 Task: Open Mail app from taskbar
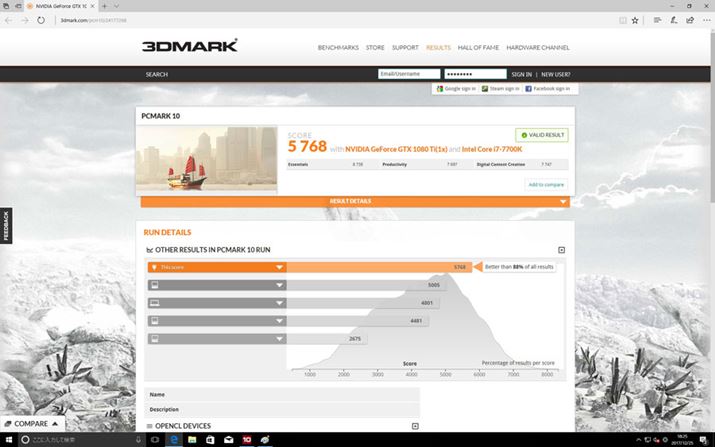click(x=228, y=440)
